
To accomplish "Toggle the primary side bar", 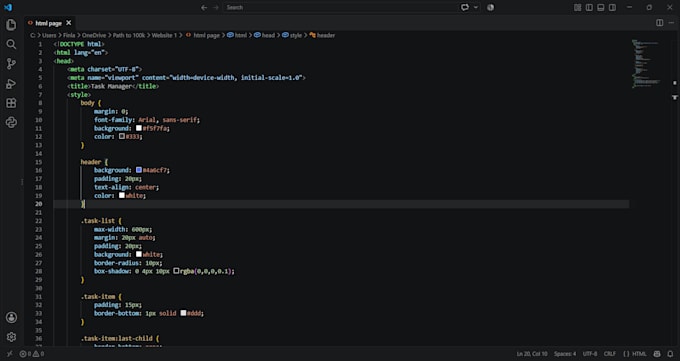I will [589, 7].
